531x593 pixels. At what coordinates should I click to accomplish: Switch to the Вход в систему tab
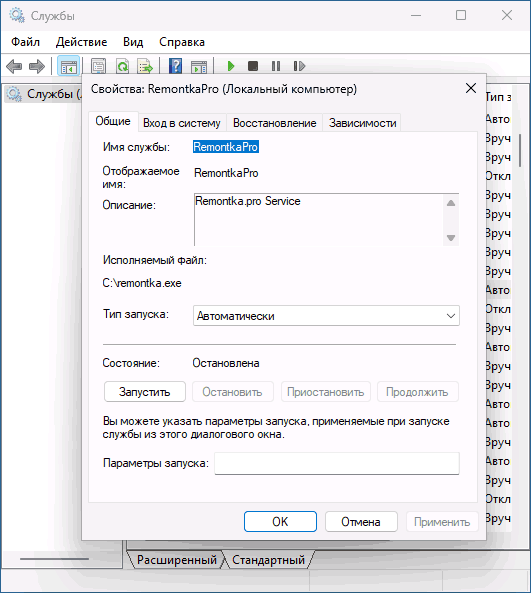tap(182, 123)
